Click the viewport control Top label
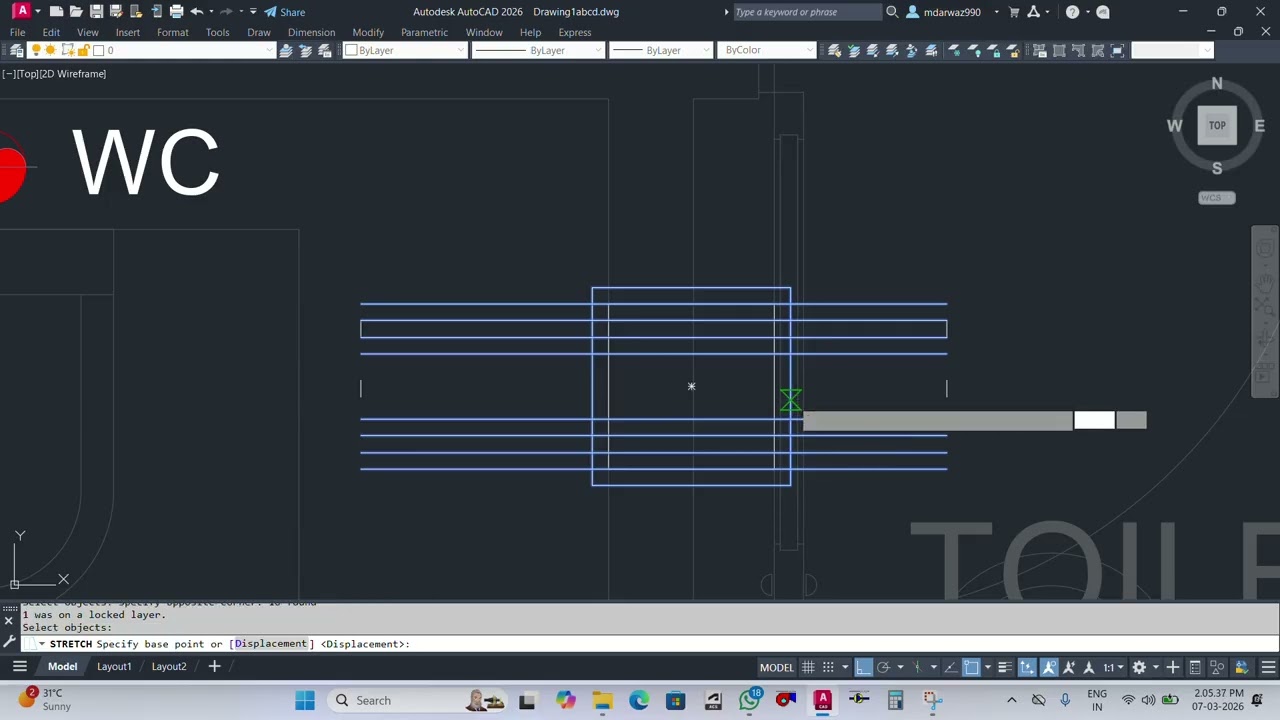 (x=28, y=74)
